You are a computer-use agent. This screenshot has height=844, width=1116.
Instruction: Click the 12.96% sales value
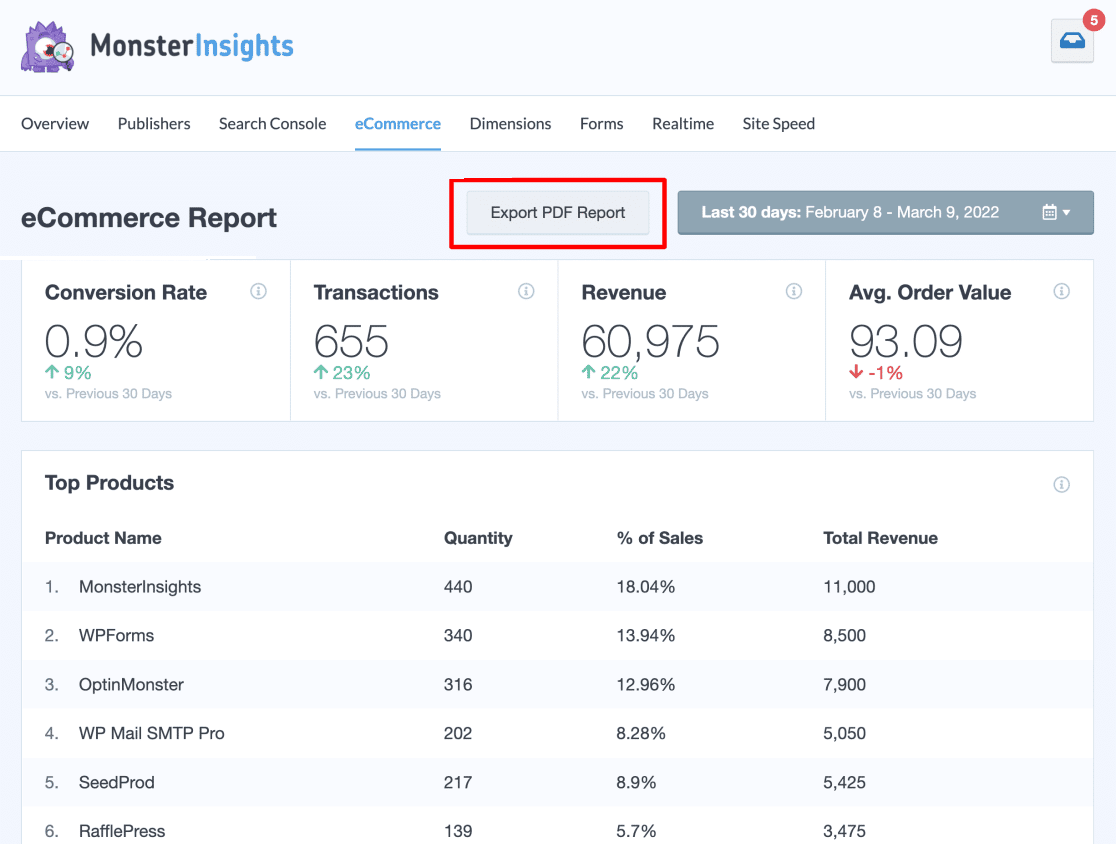point(646,685)
